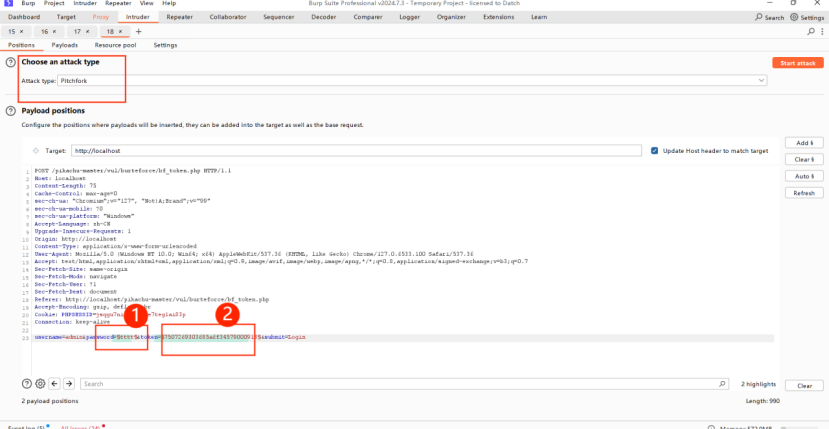The height and width of the screenshot is (429, 829).
Task: Focus the request Search field
Action: point(404,384)
